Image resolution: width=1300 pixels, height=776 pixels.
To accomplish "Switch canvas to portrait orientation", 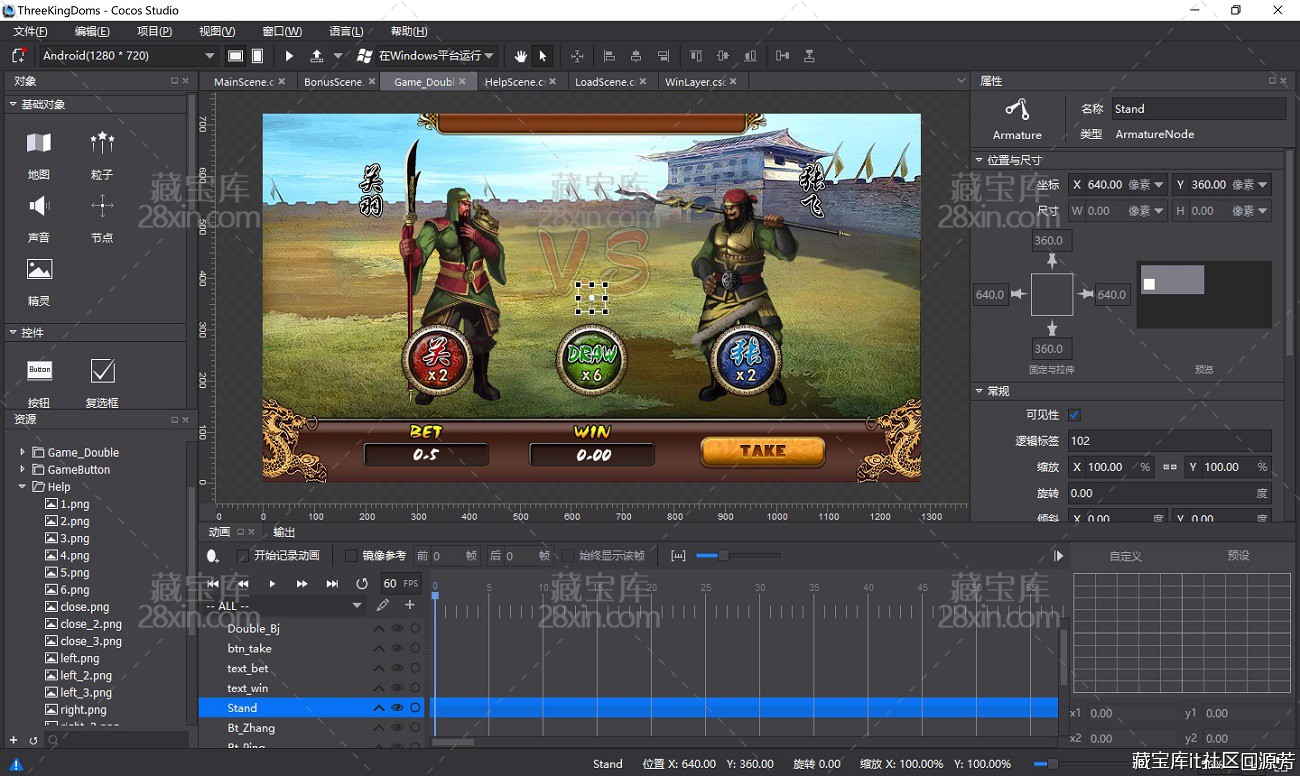I will click(257, 56).
